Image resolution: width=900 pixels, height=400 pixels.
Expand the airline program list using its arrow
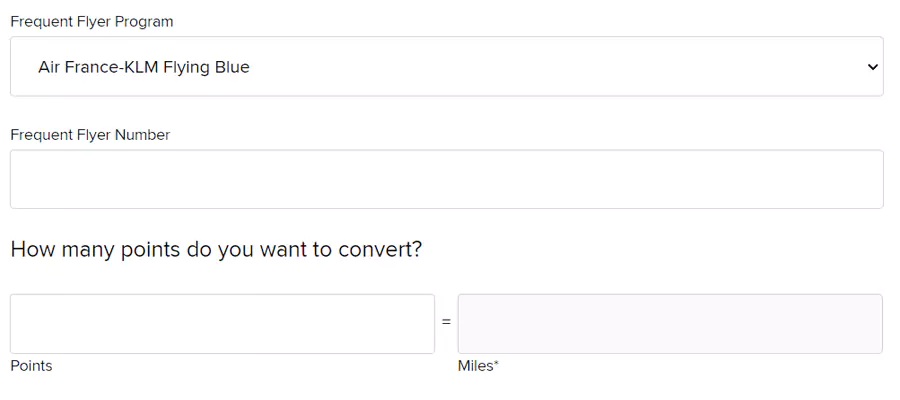[872, 67]
